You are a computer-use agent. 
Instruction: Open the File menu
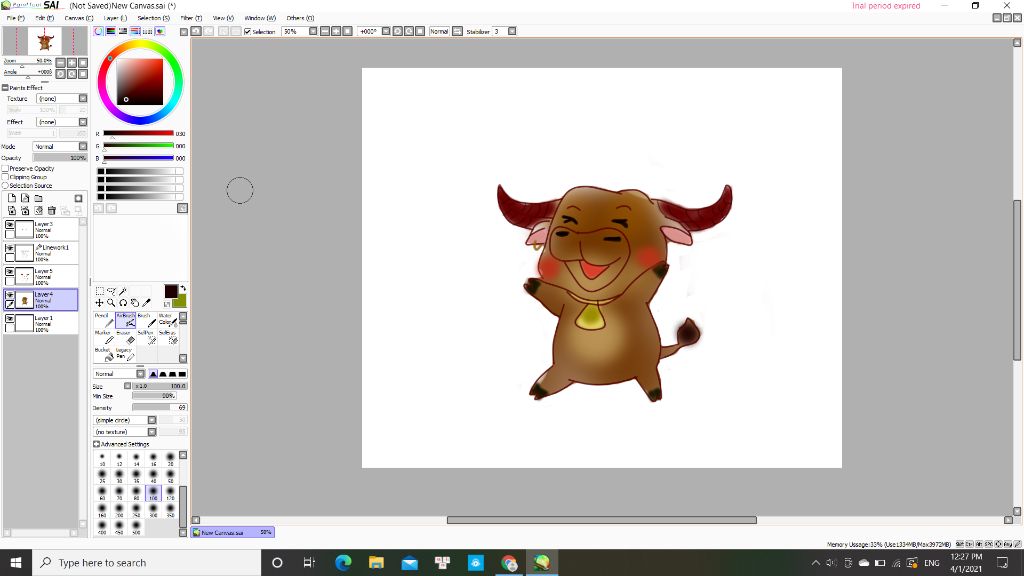(x=15, y=18)
